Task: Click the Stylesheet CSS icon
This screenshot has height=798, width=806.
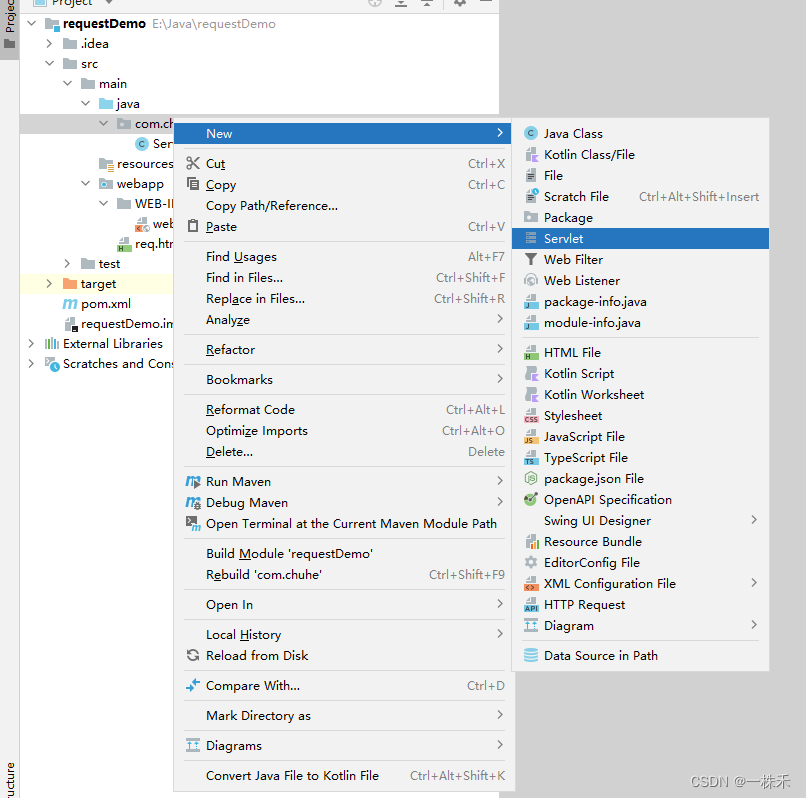Action: pos(530,416)
